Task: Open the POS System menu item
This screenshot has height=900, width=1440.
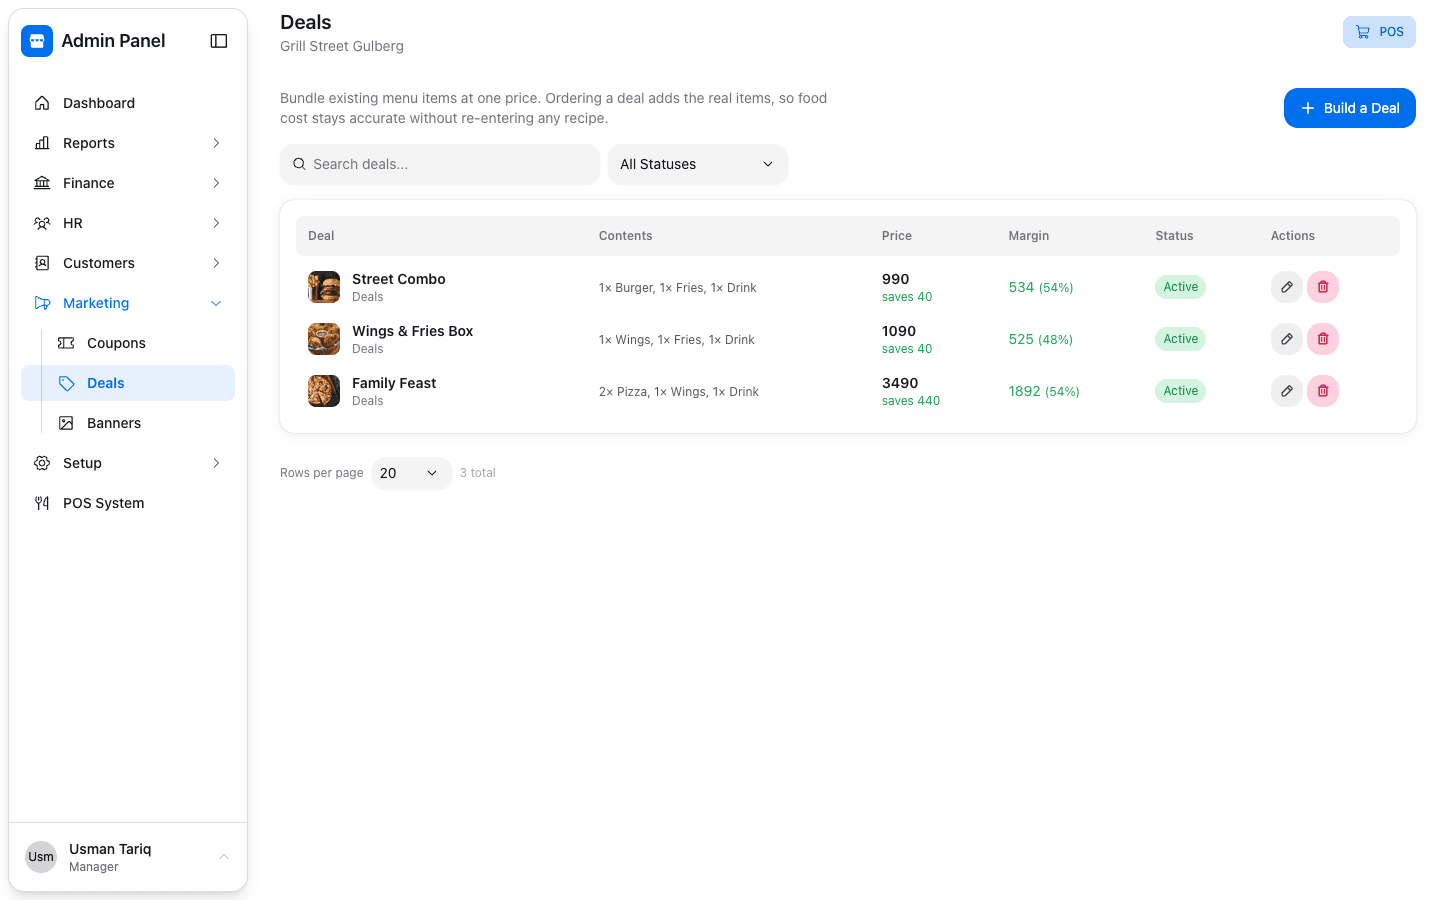Action: pos(128,503)
